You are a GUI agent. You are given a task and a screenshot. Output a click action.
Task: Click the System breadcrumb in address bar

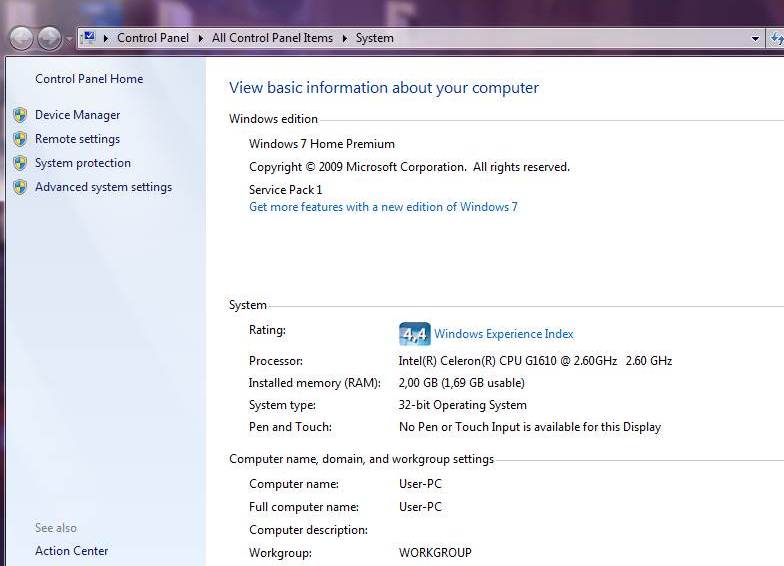click(375, 38)
